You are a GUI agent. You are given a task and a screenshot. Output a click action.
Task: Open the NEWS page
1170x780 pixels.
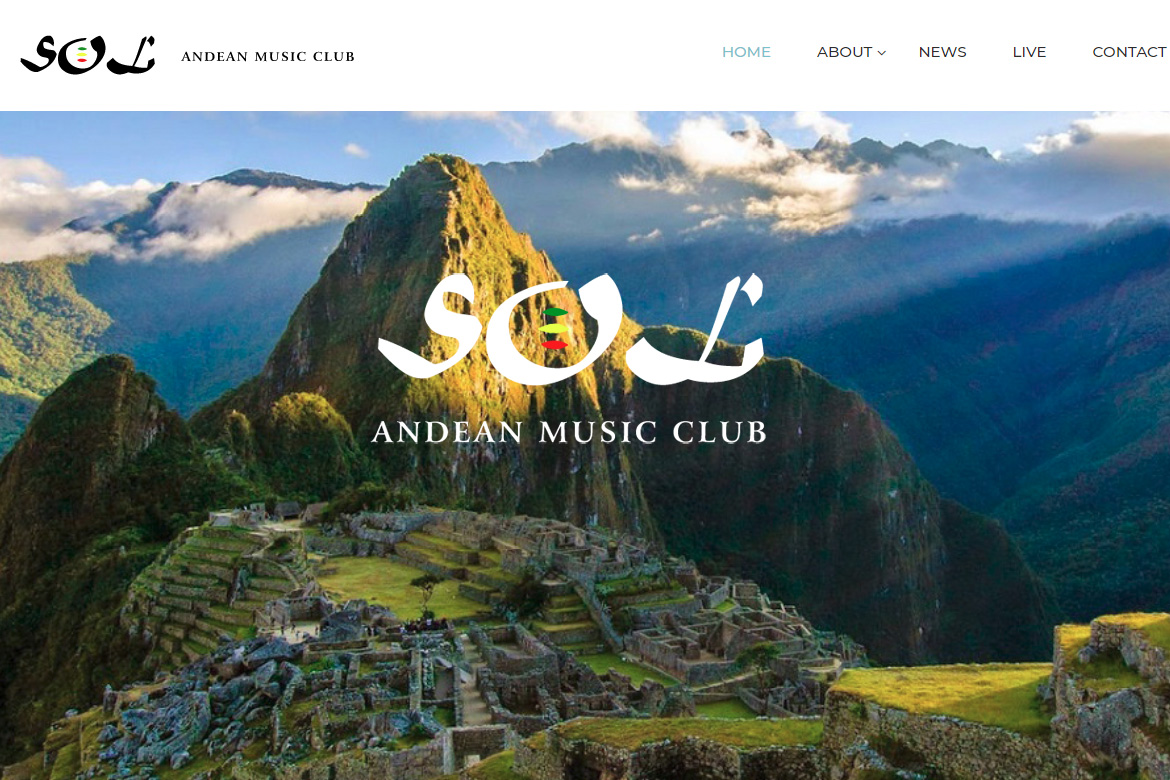tap(942, 52)
